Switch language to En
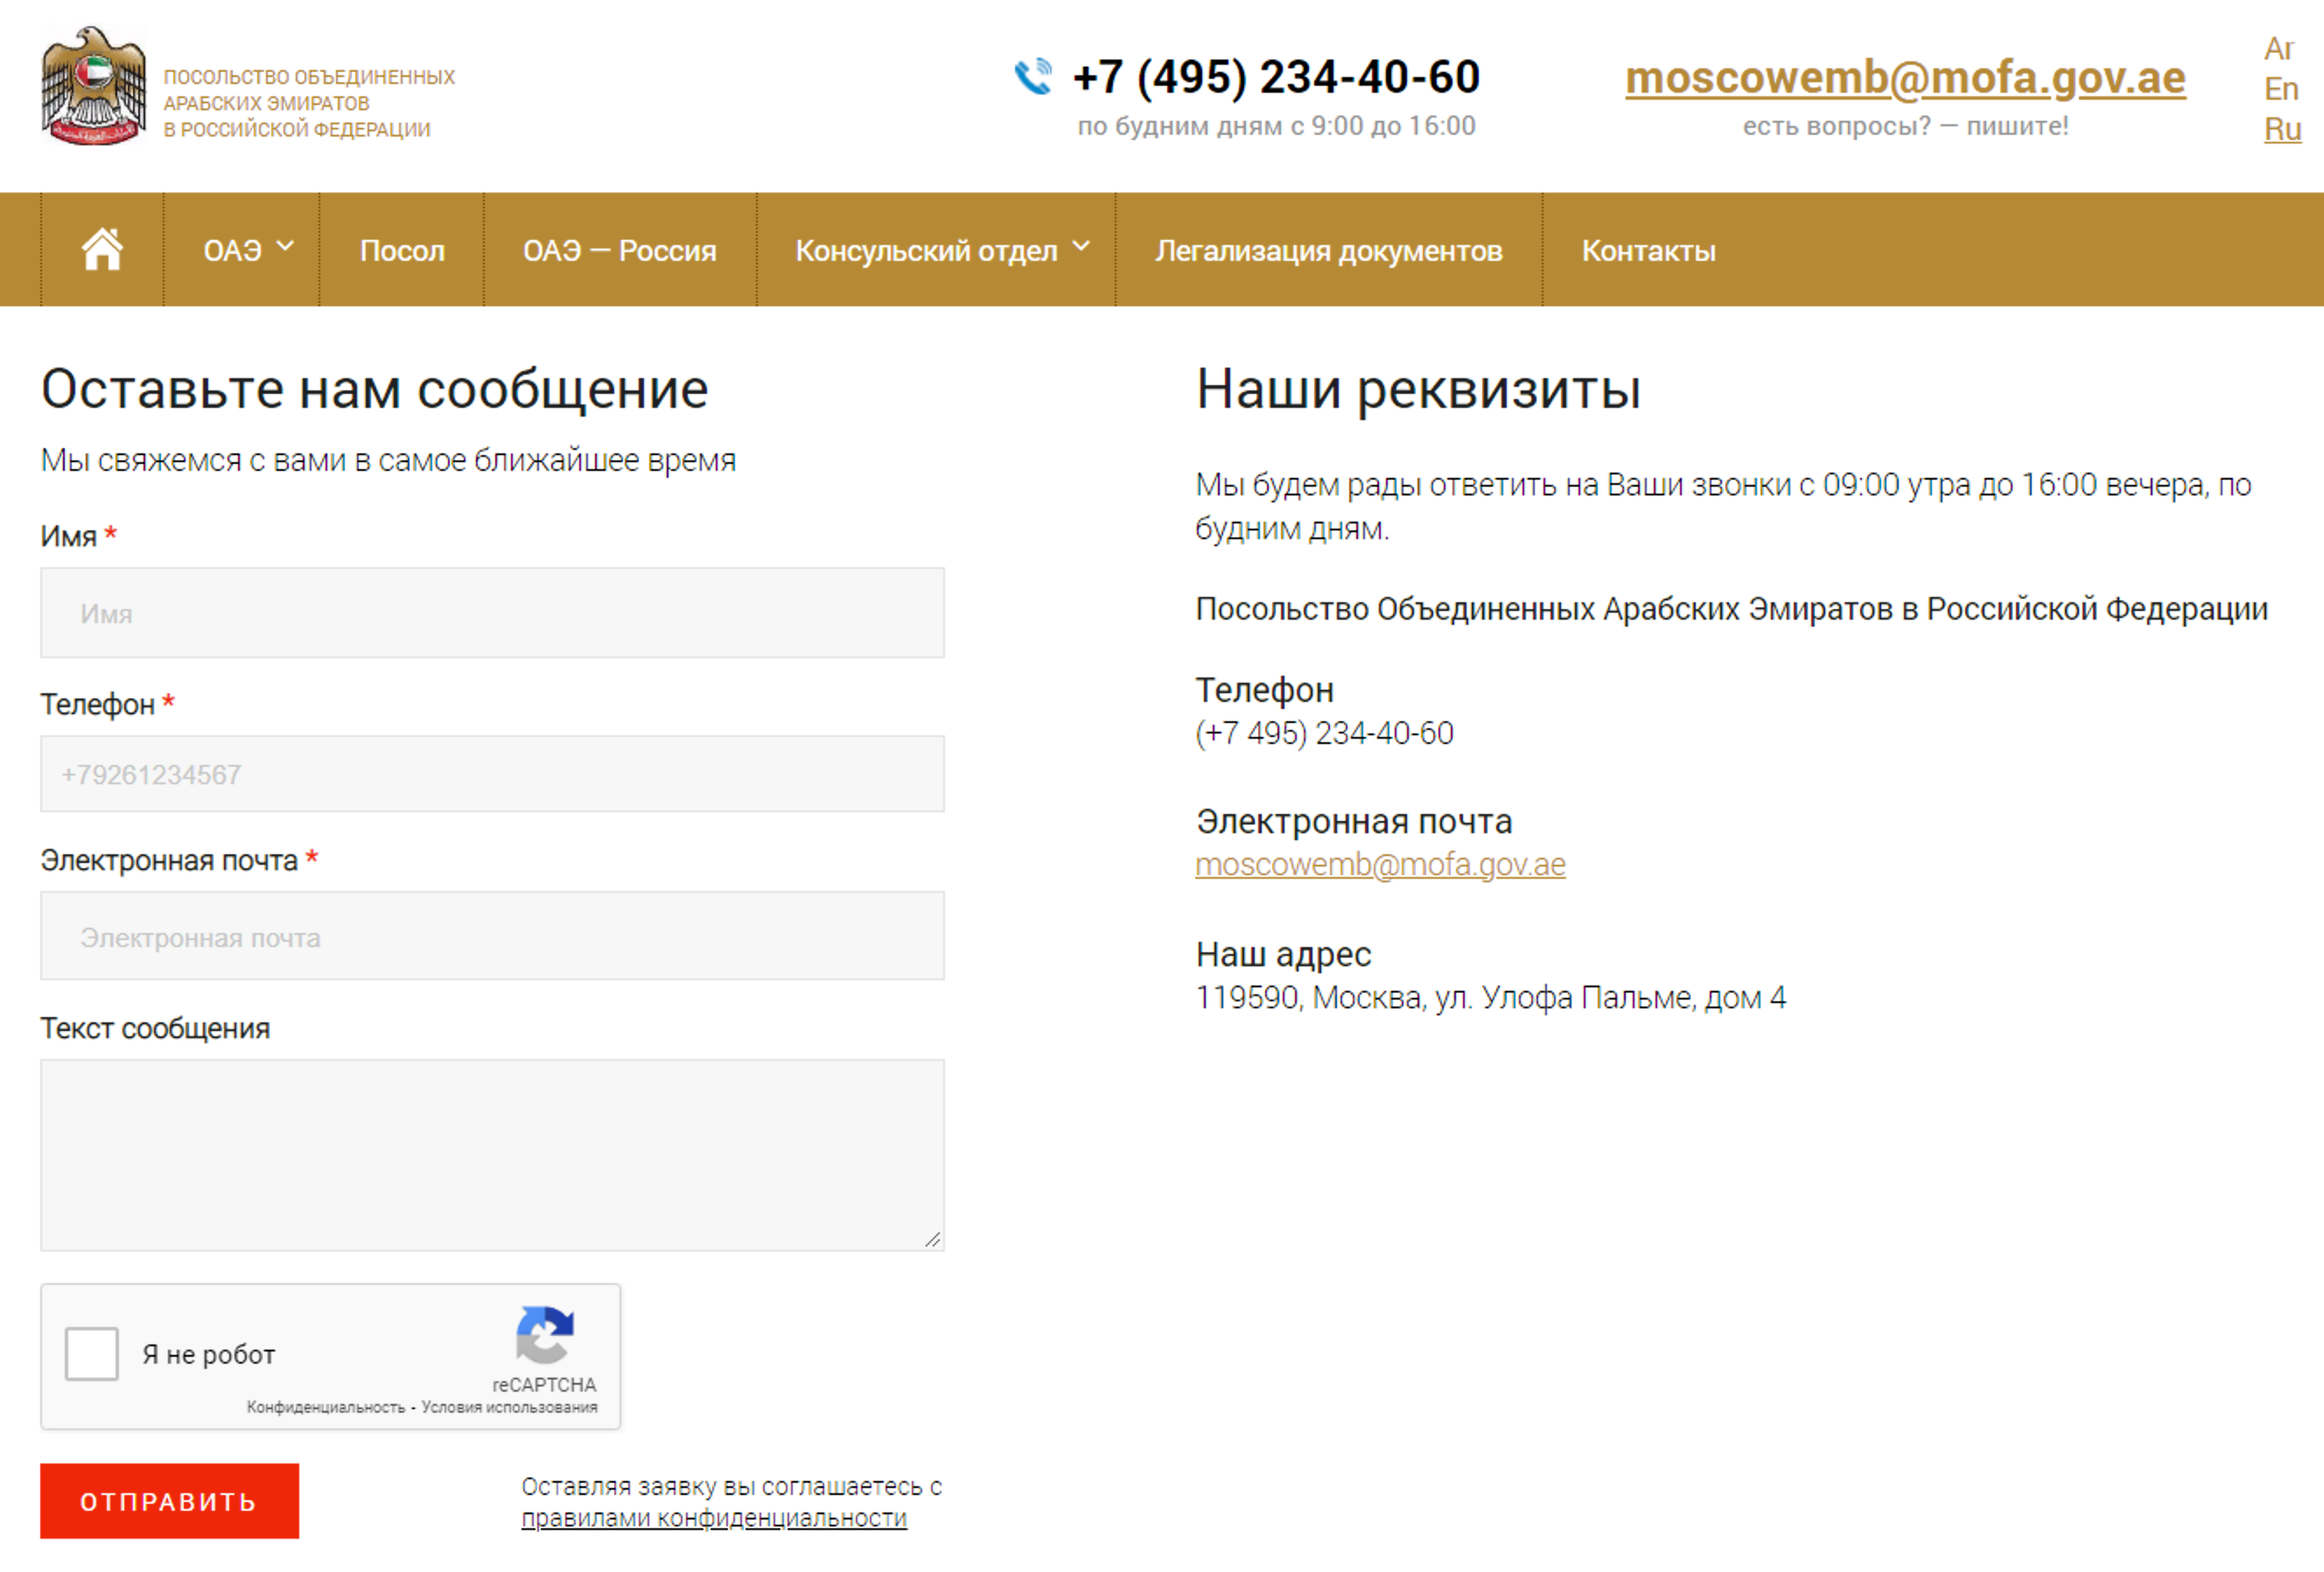The image size is (2324, 1572). point(2281,89)
